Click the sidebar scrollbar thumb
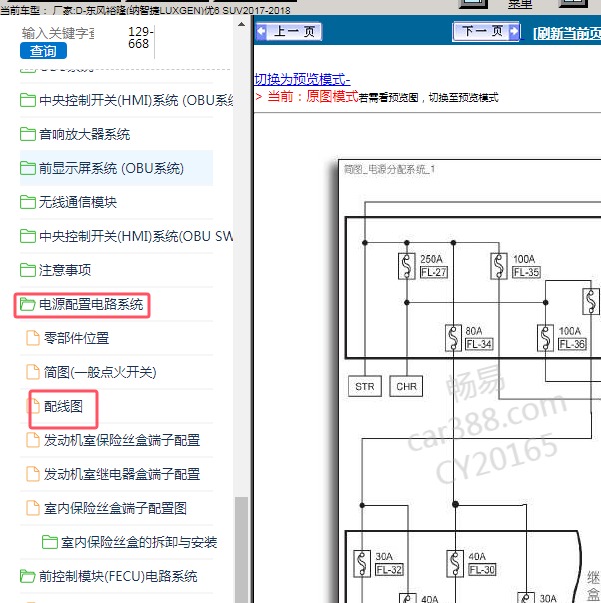 [241, 550]
